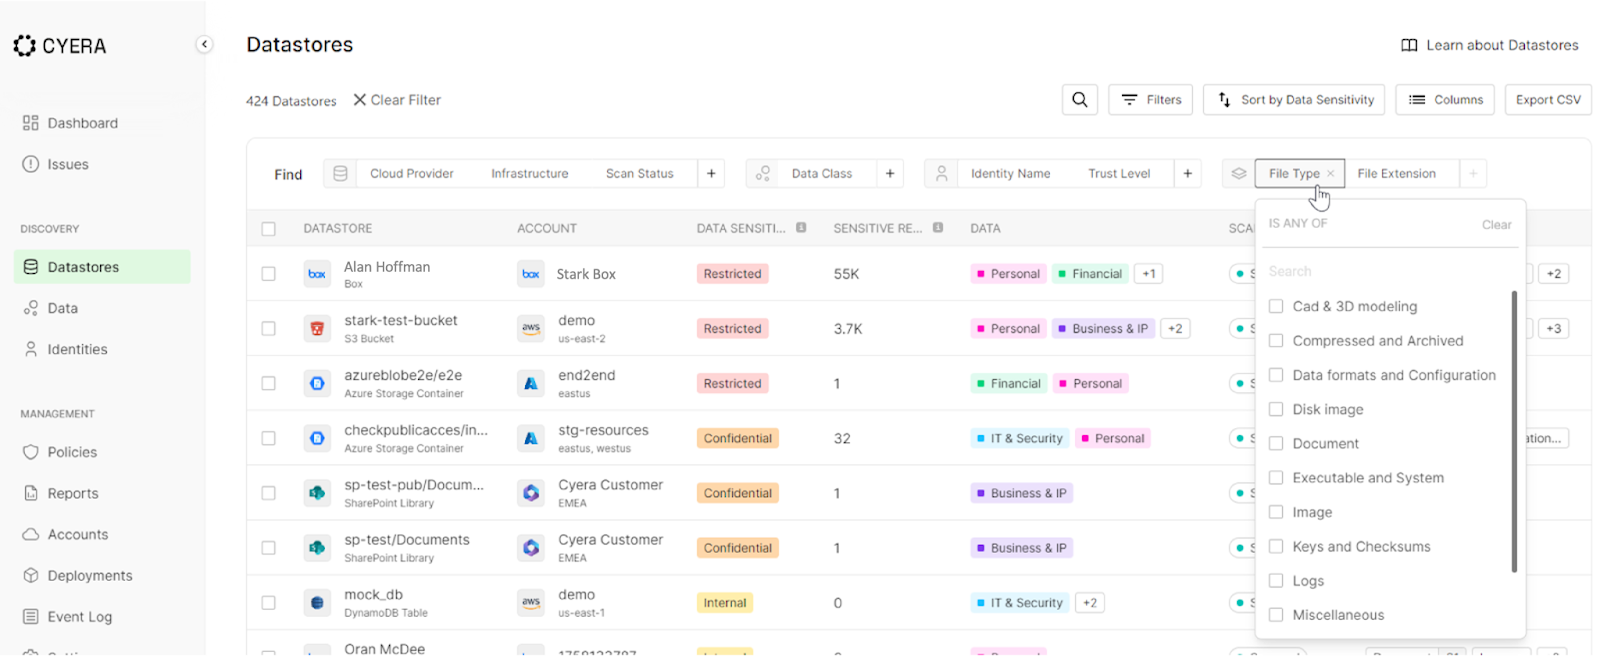Open the Infrastructure filter dropdown
The image size is (1600, 656).
[530, 174]
